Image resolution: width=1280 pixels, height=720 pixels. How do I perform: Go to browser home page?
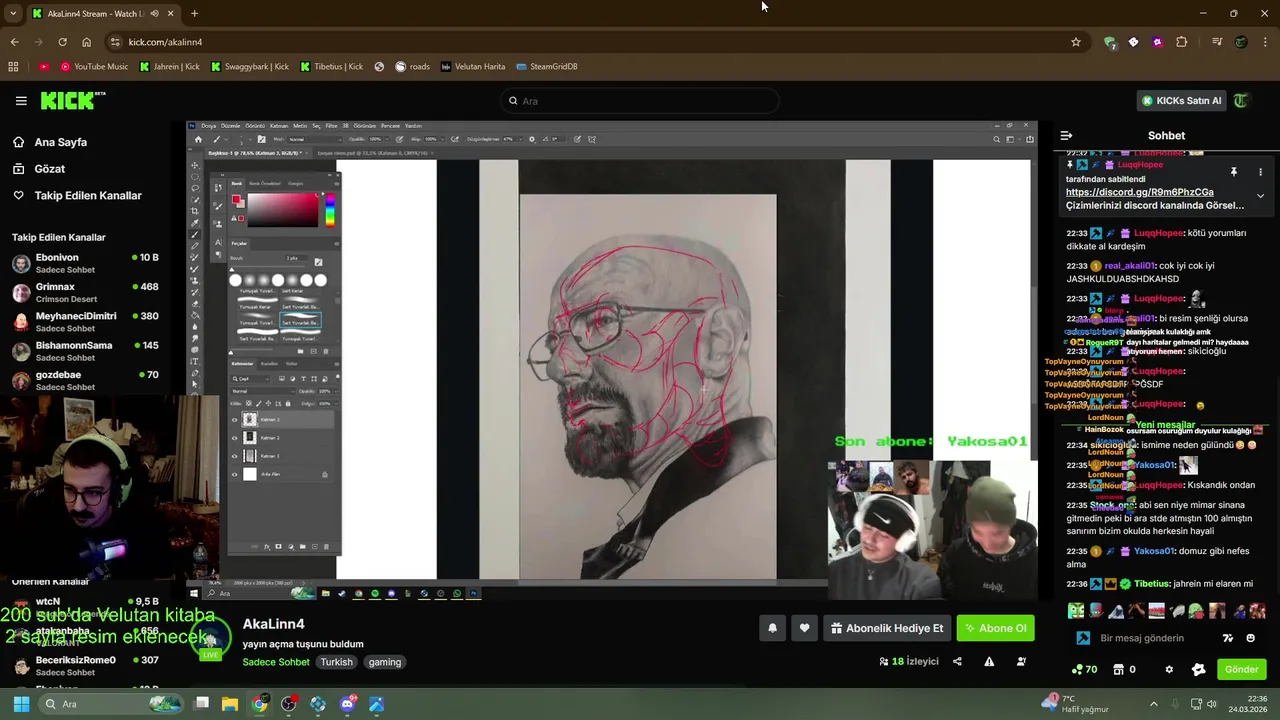pyautogui.click(x=86, y=42)
